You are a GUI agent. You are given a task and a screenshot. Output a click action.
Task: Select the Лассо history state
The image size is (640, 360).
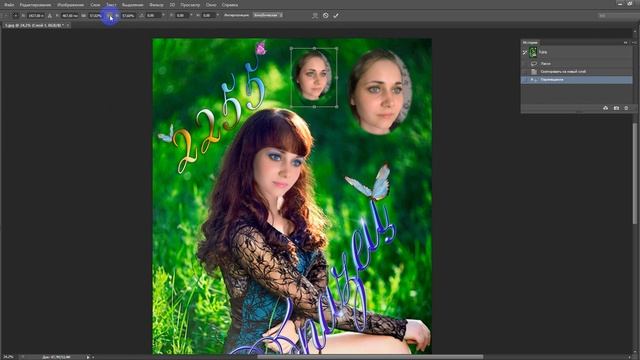[576, 64]
